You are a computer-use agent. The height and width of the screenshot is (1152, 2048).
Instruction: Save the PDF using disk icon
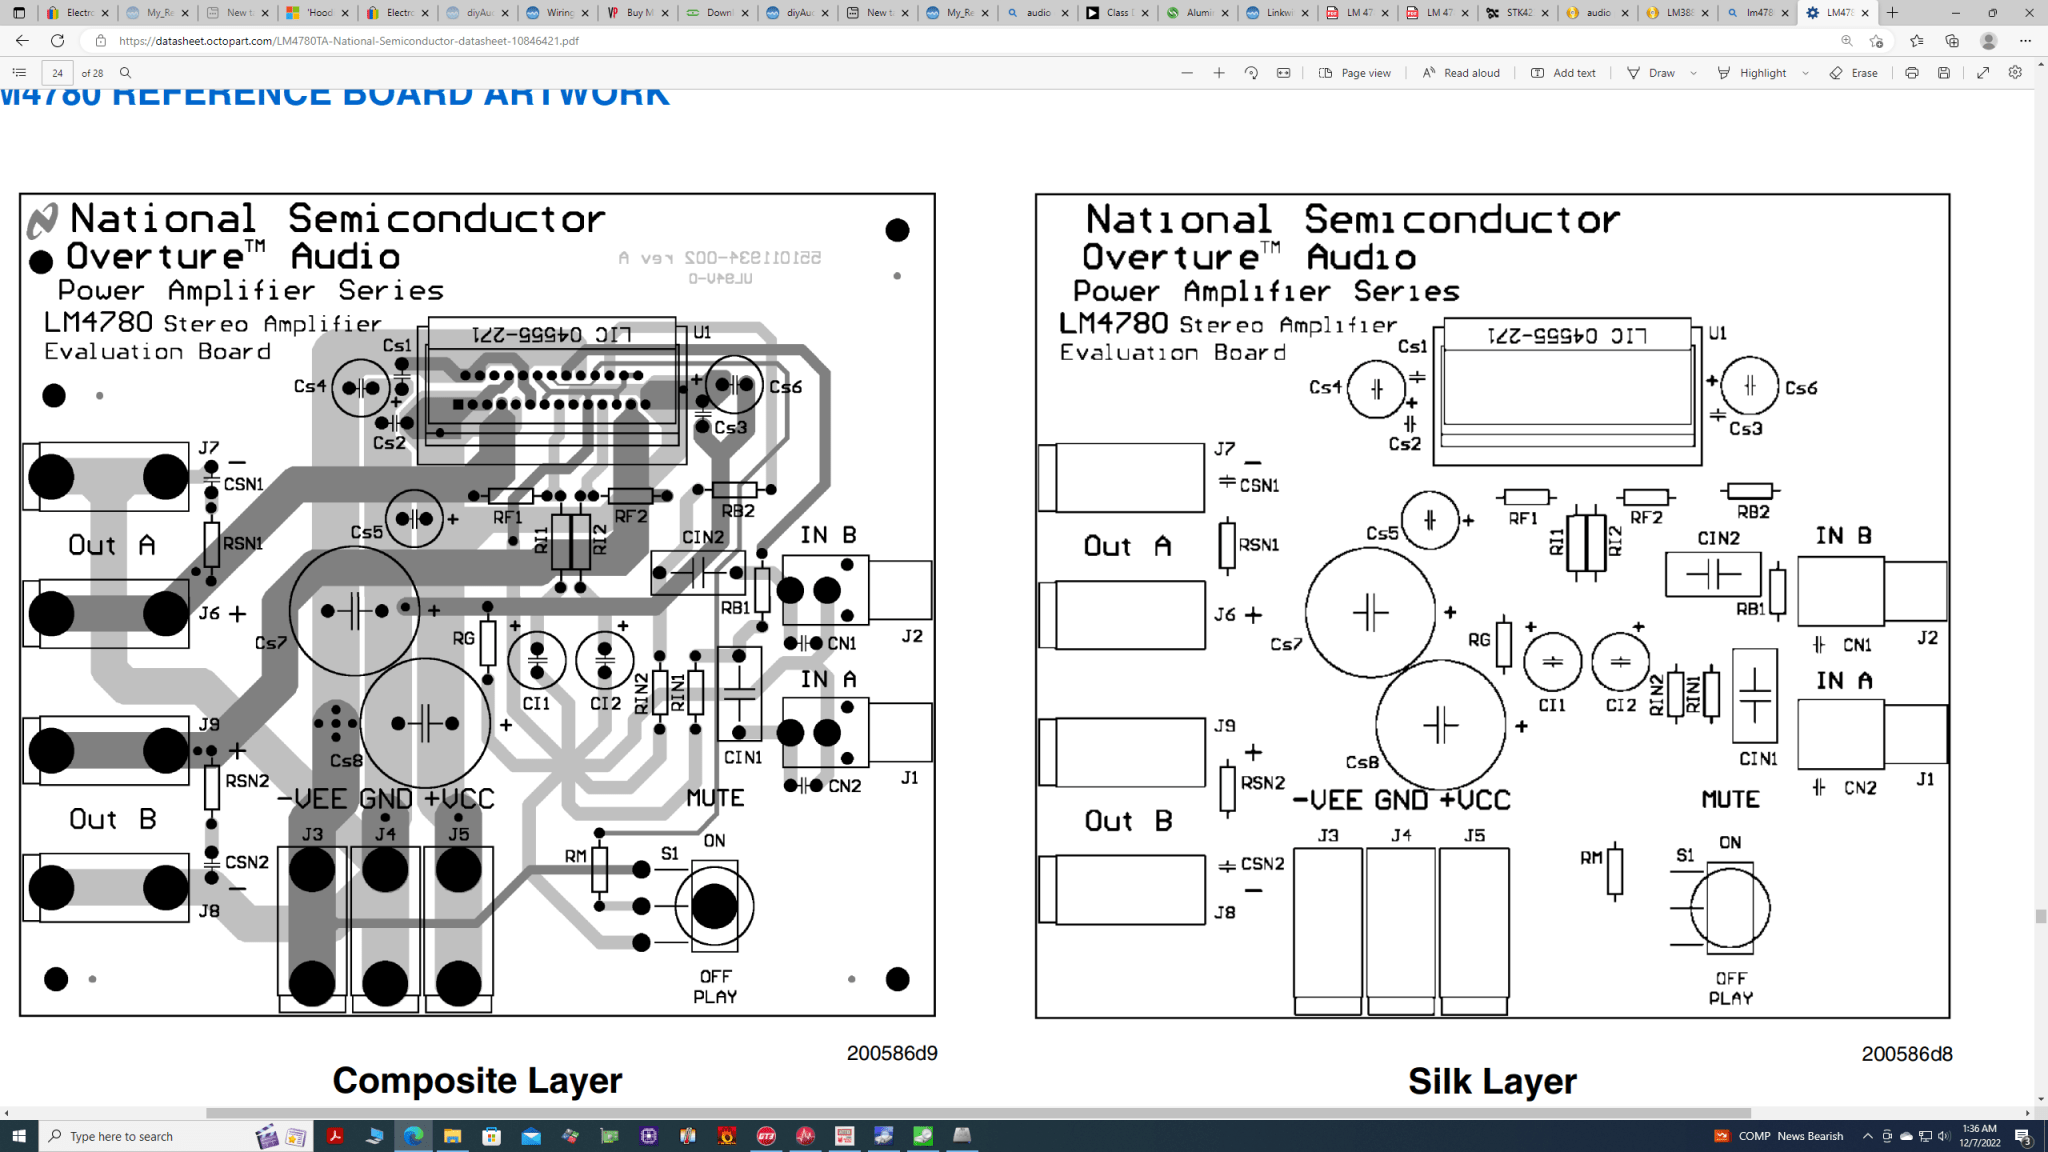click(x=1944, y=73)
